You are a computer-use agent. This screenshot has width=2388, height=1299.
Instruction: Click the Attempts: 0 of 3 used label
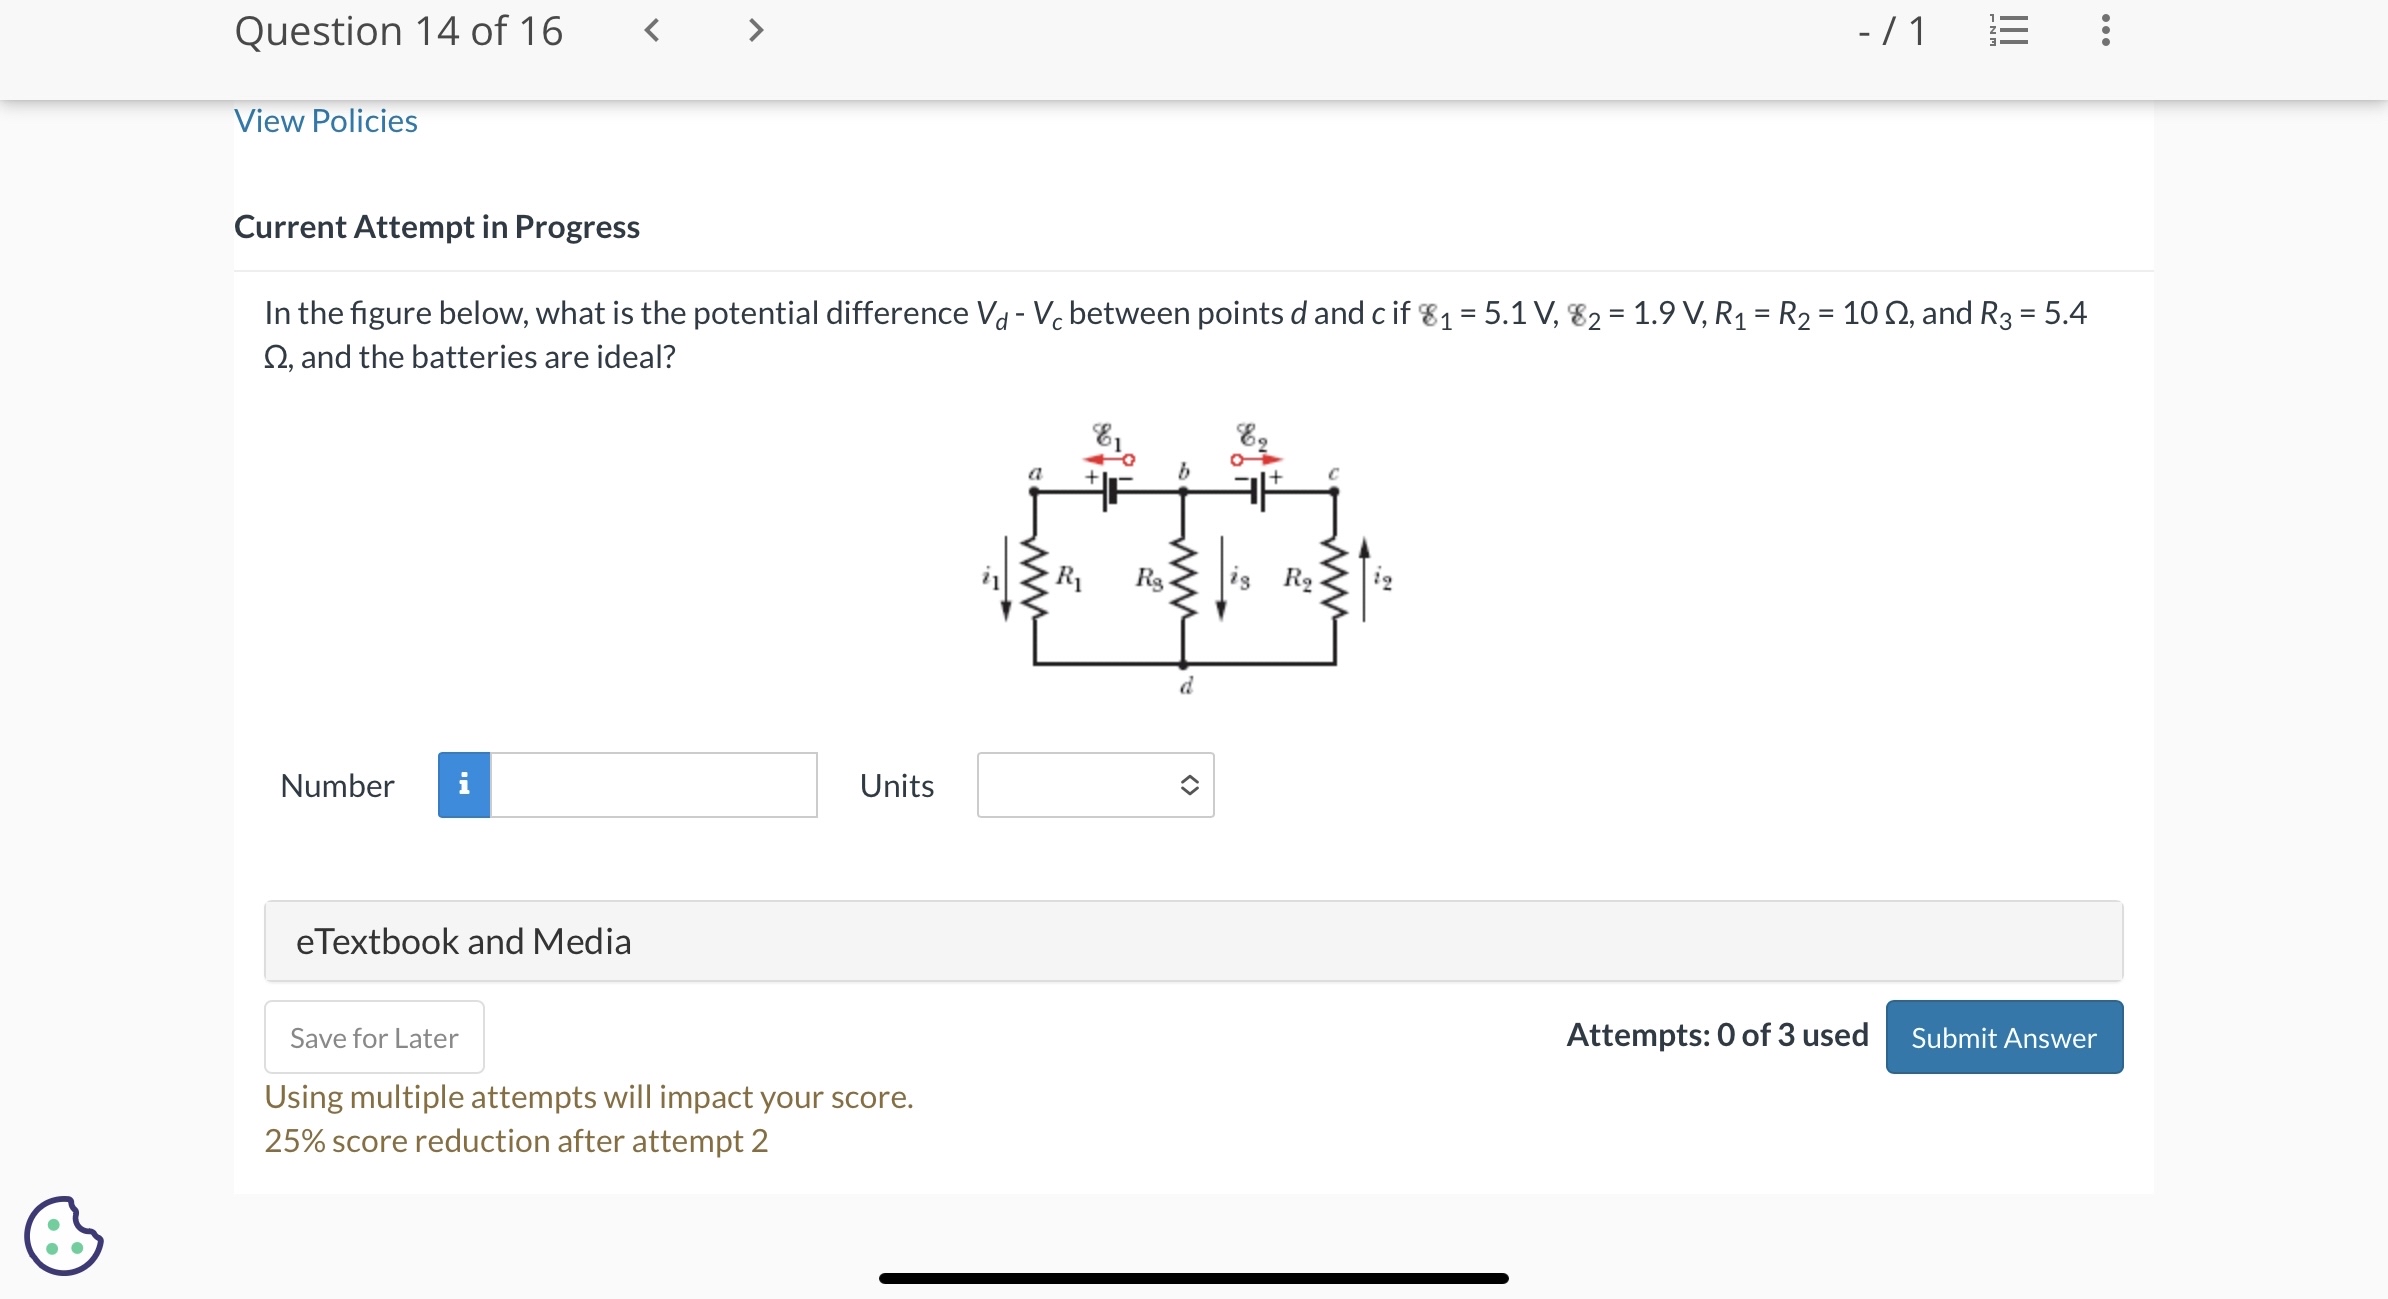1716,1035
